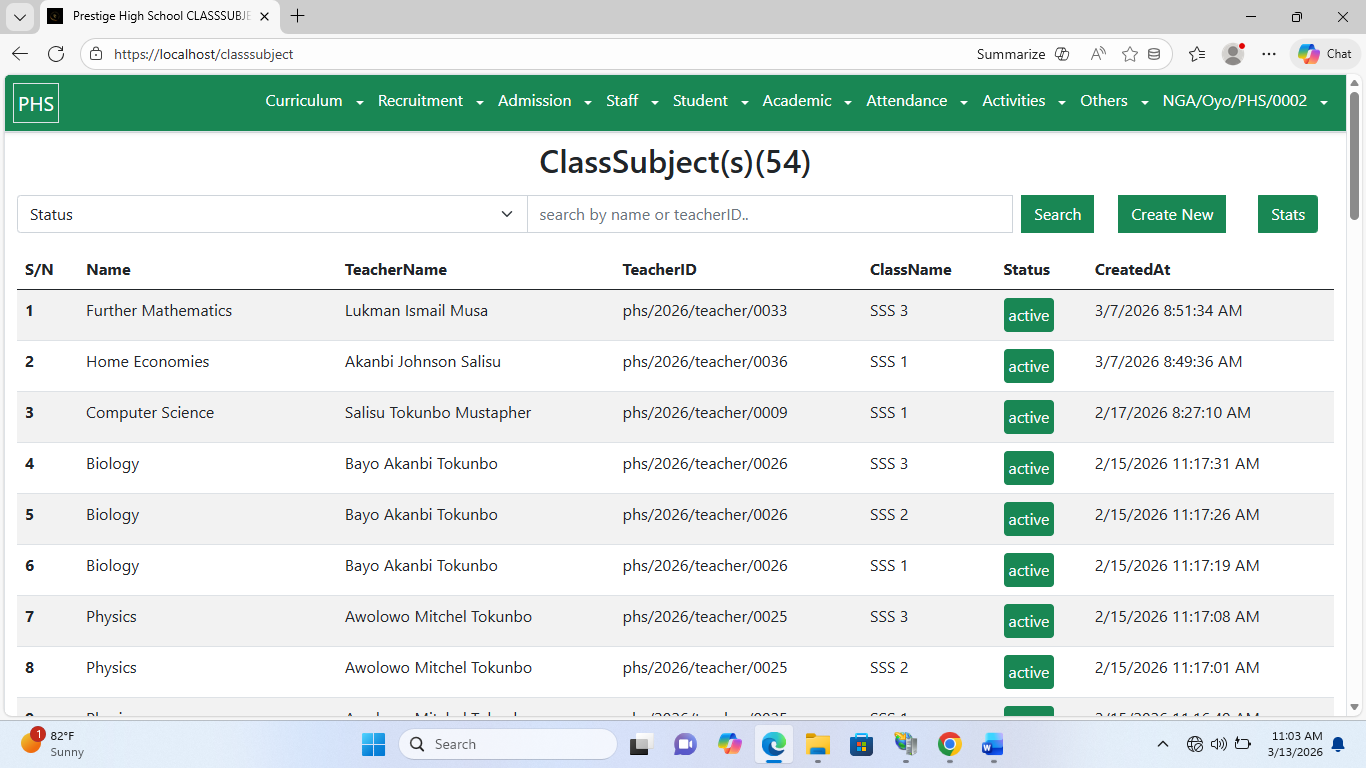The image size is (1366, 768).
Task: Open the NGA/Oyo/PHS/0002 user dropdown
Action: 1244,101
